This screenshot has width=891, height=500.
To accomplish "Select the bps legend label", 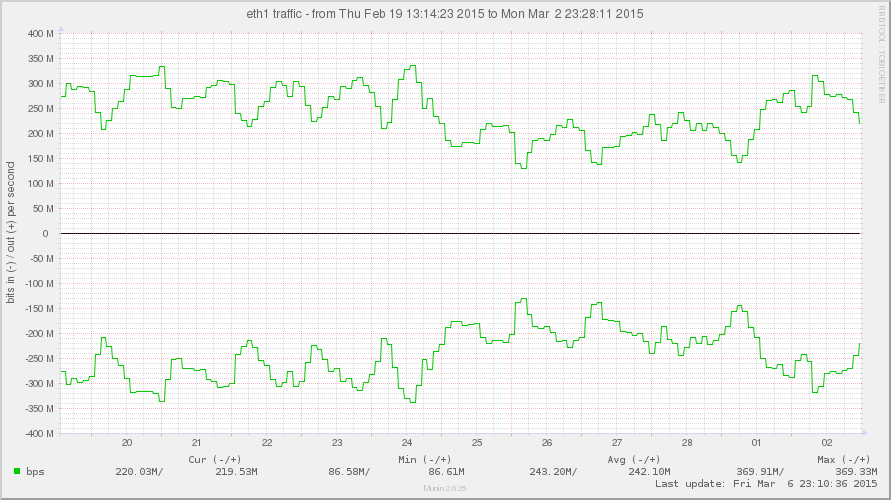I will coord(35,472).
